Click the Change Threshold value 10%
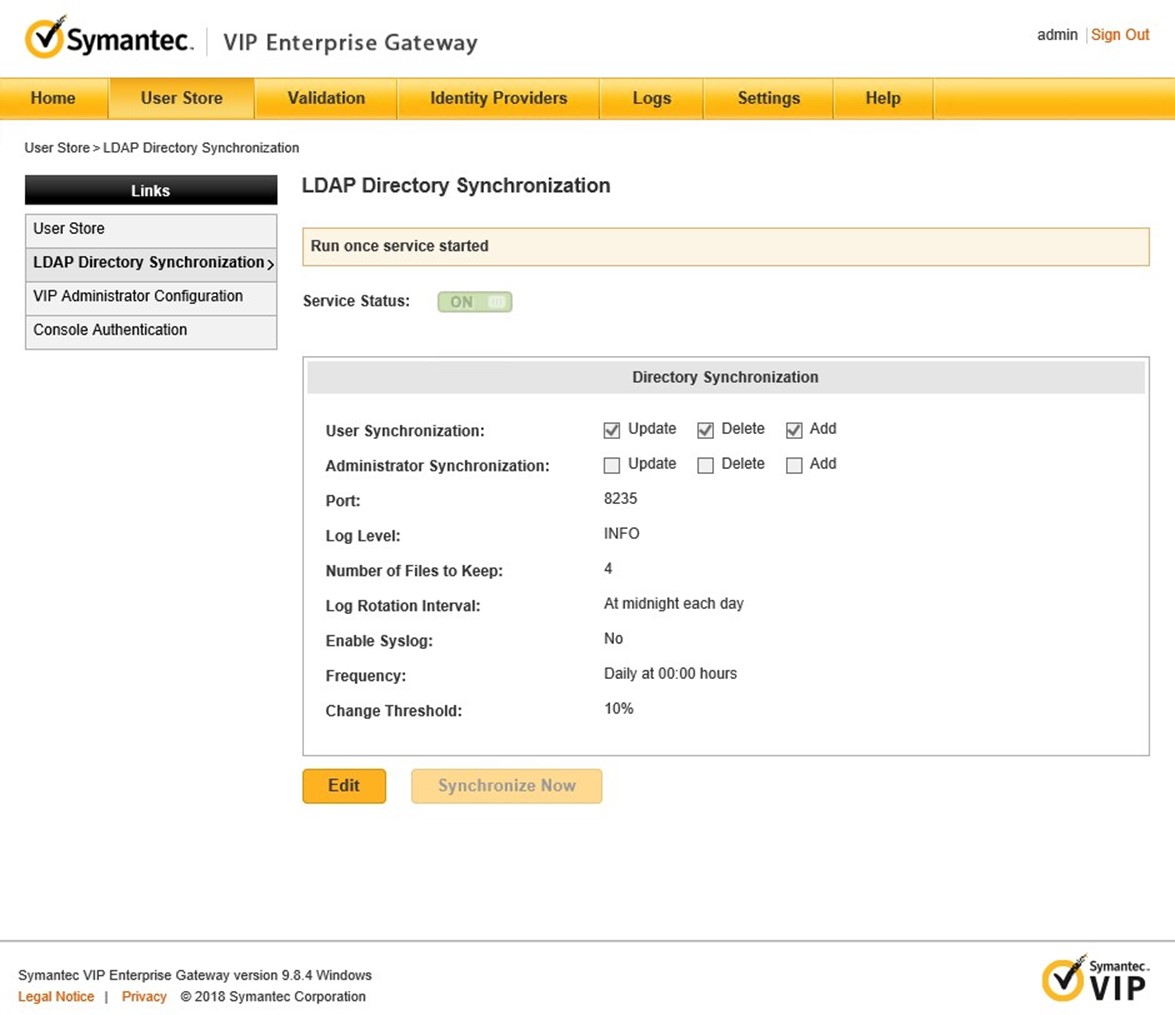 coord(619,708)
